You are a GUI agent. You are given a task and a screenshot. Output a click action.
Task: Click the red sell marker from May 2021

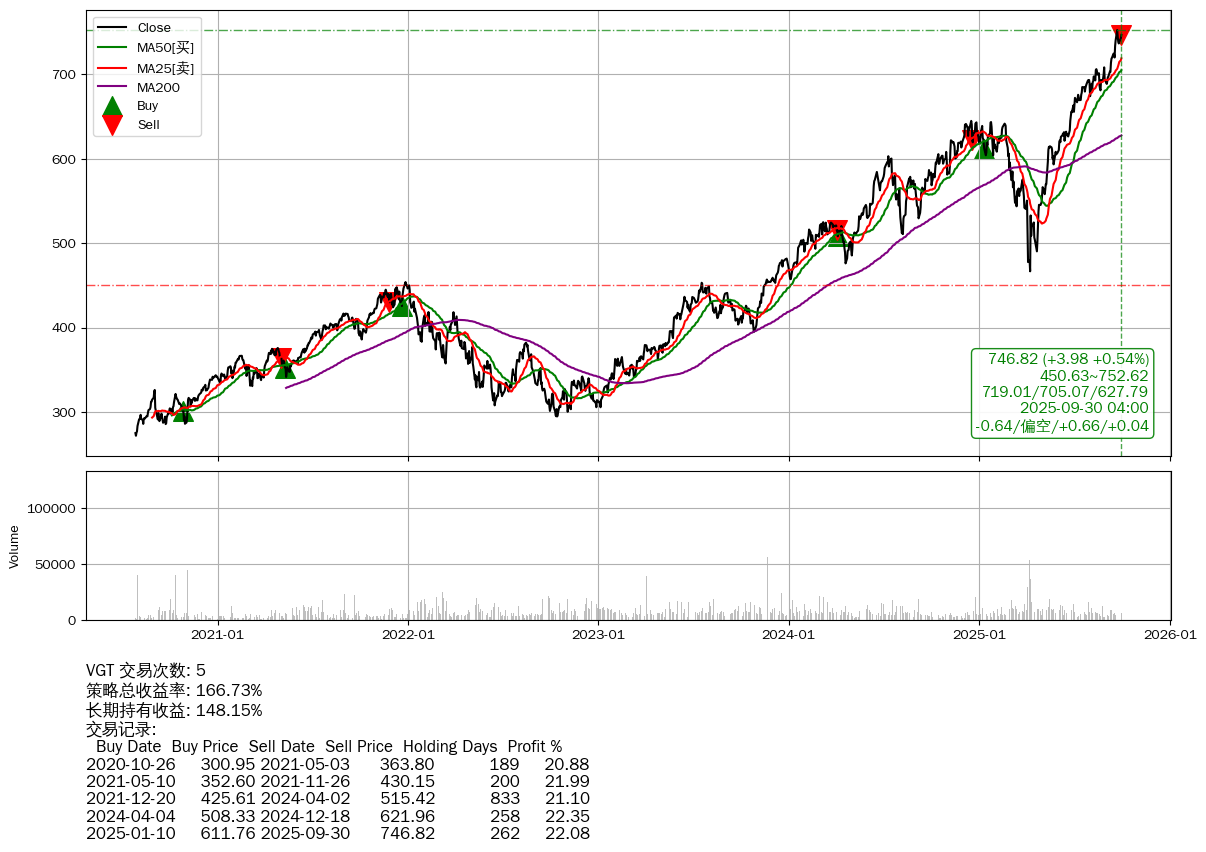[284, 357]
